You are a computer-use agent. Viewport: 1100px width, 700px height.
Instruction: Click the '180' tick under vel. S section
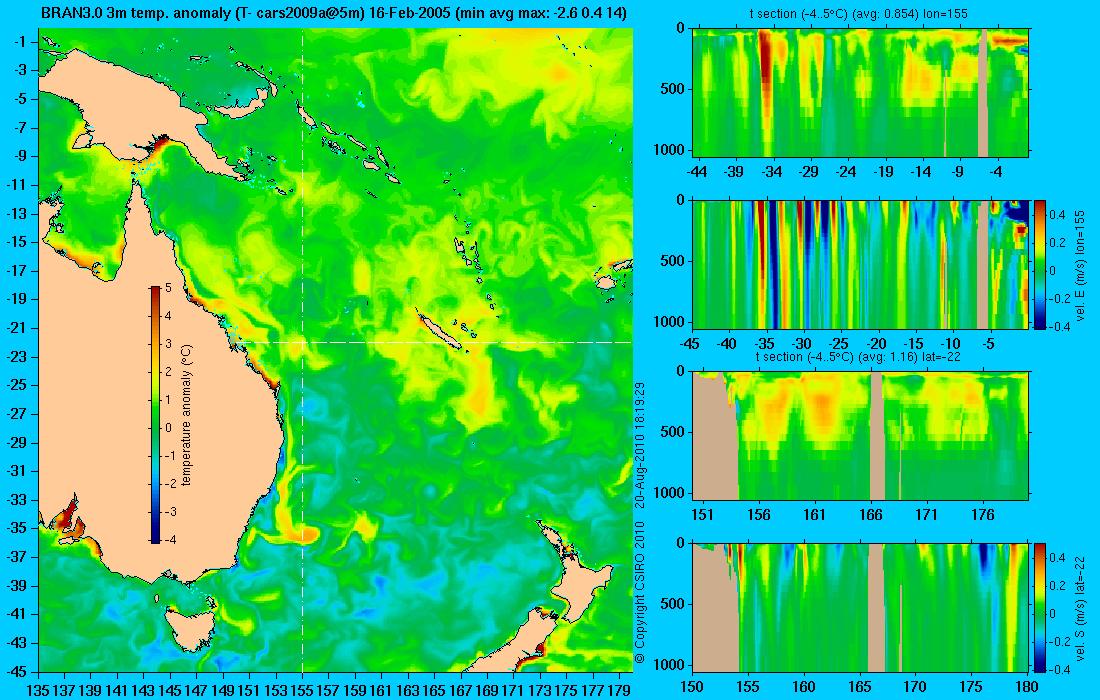1027,687
